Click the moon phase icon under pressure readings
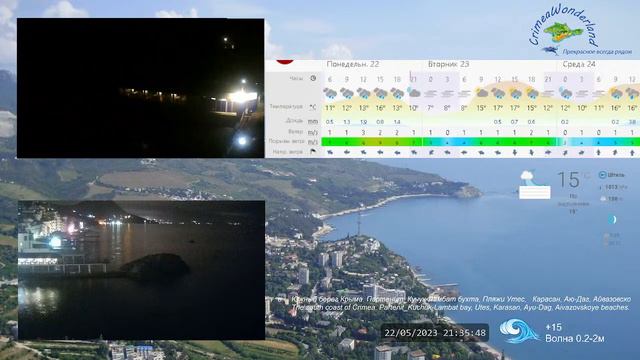This screenshot has height=360, width=640. [x=611, y=219]
